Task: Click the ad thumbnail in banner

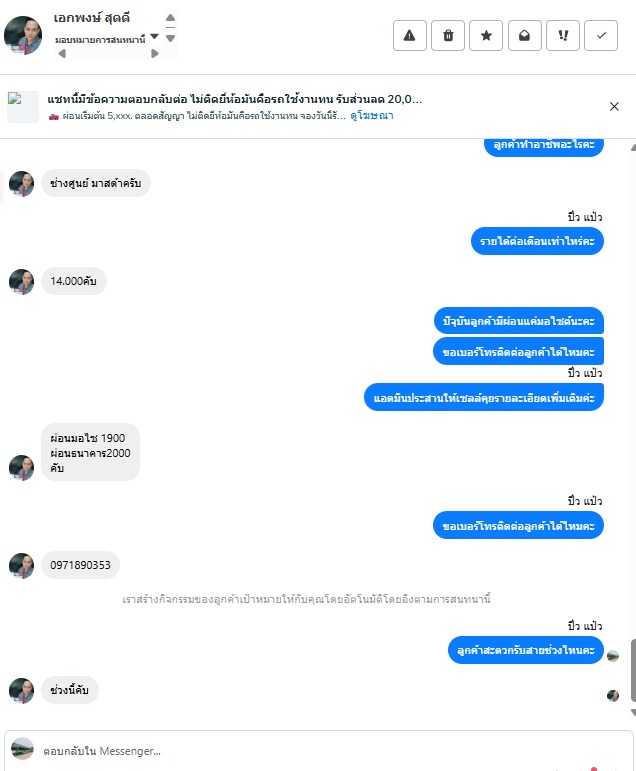Action: click(x=23, y=107)
